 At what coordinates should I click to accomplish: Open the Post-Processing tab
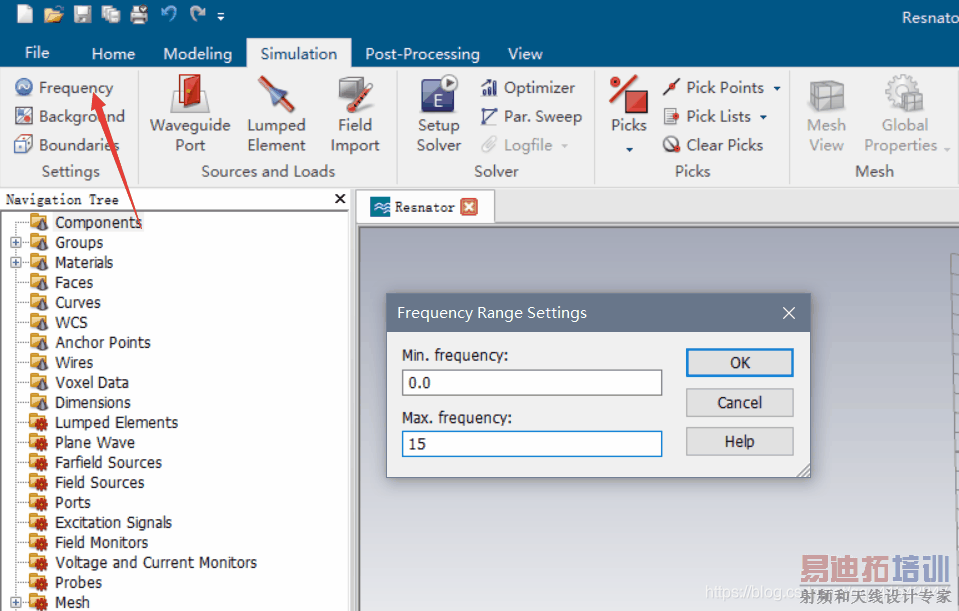pyautogui.click(x=422, y=54)
